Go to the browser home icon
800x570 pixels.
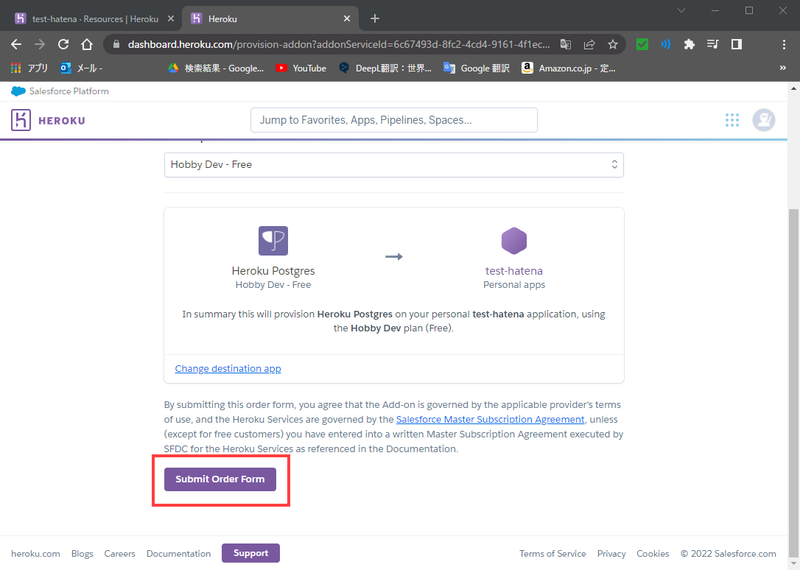pyautogui.click(x=87, y=44)
